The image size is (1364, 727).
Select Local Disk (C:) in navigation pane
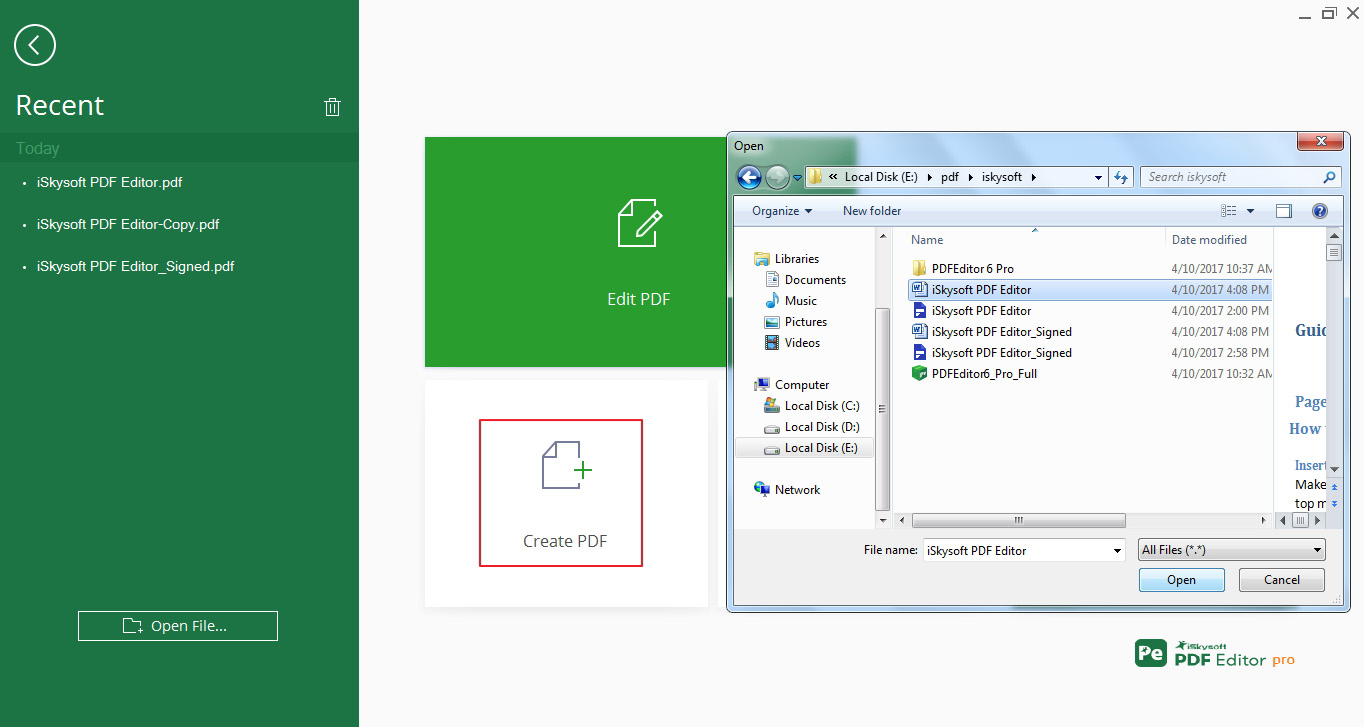(811, 406)
